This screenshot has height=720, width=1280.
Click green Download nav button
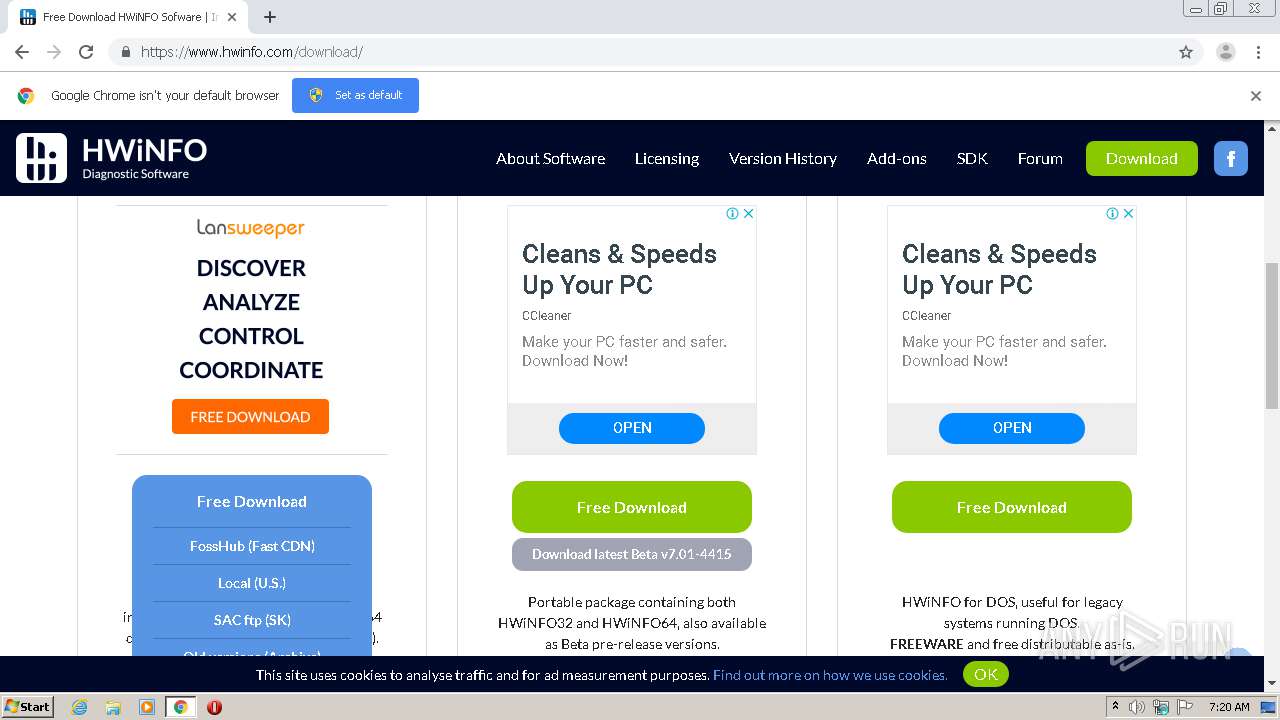click(1141, 158)
